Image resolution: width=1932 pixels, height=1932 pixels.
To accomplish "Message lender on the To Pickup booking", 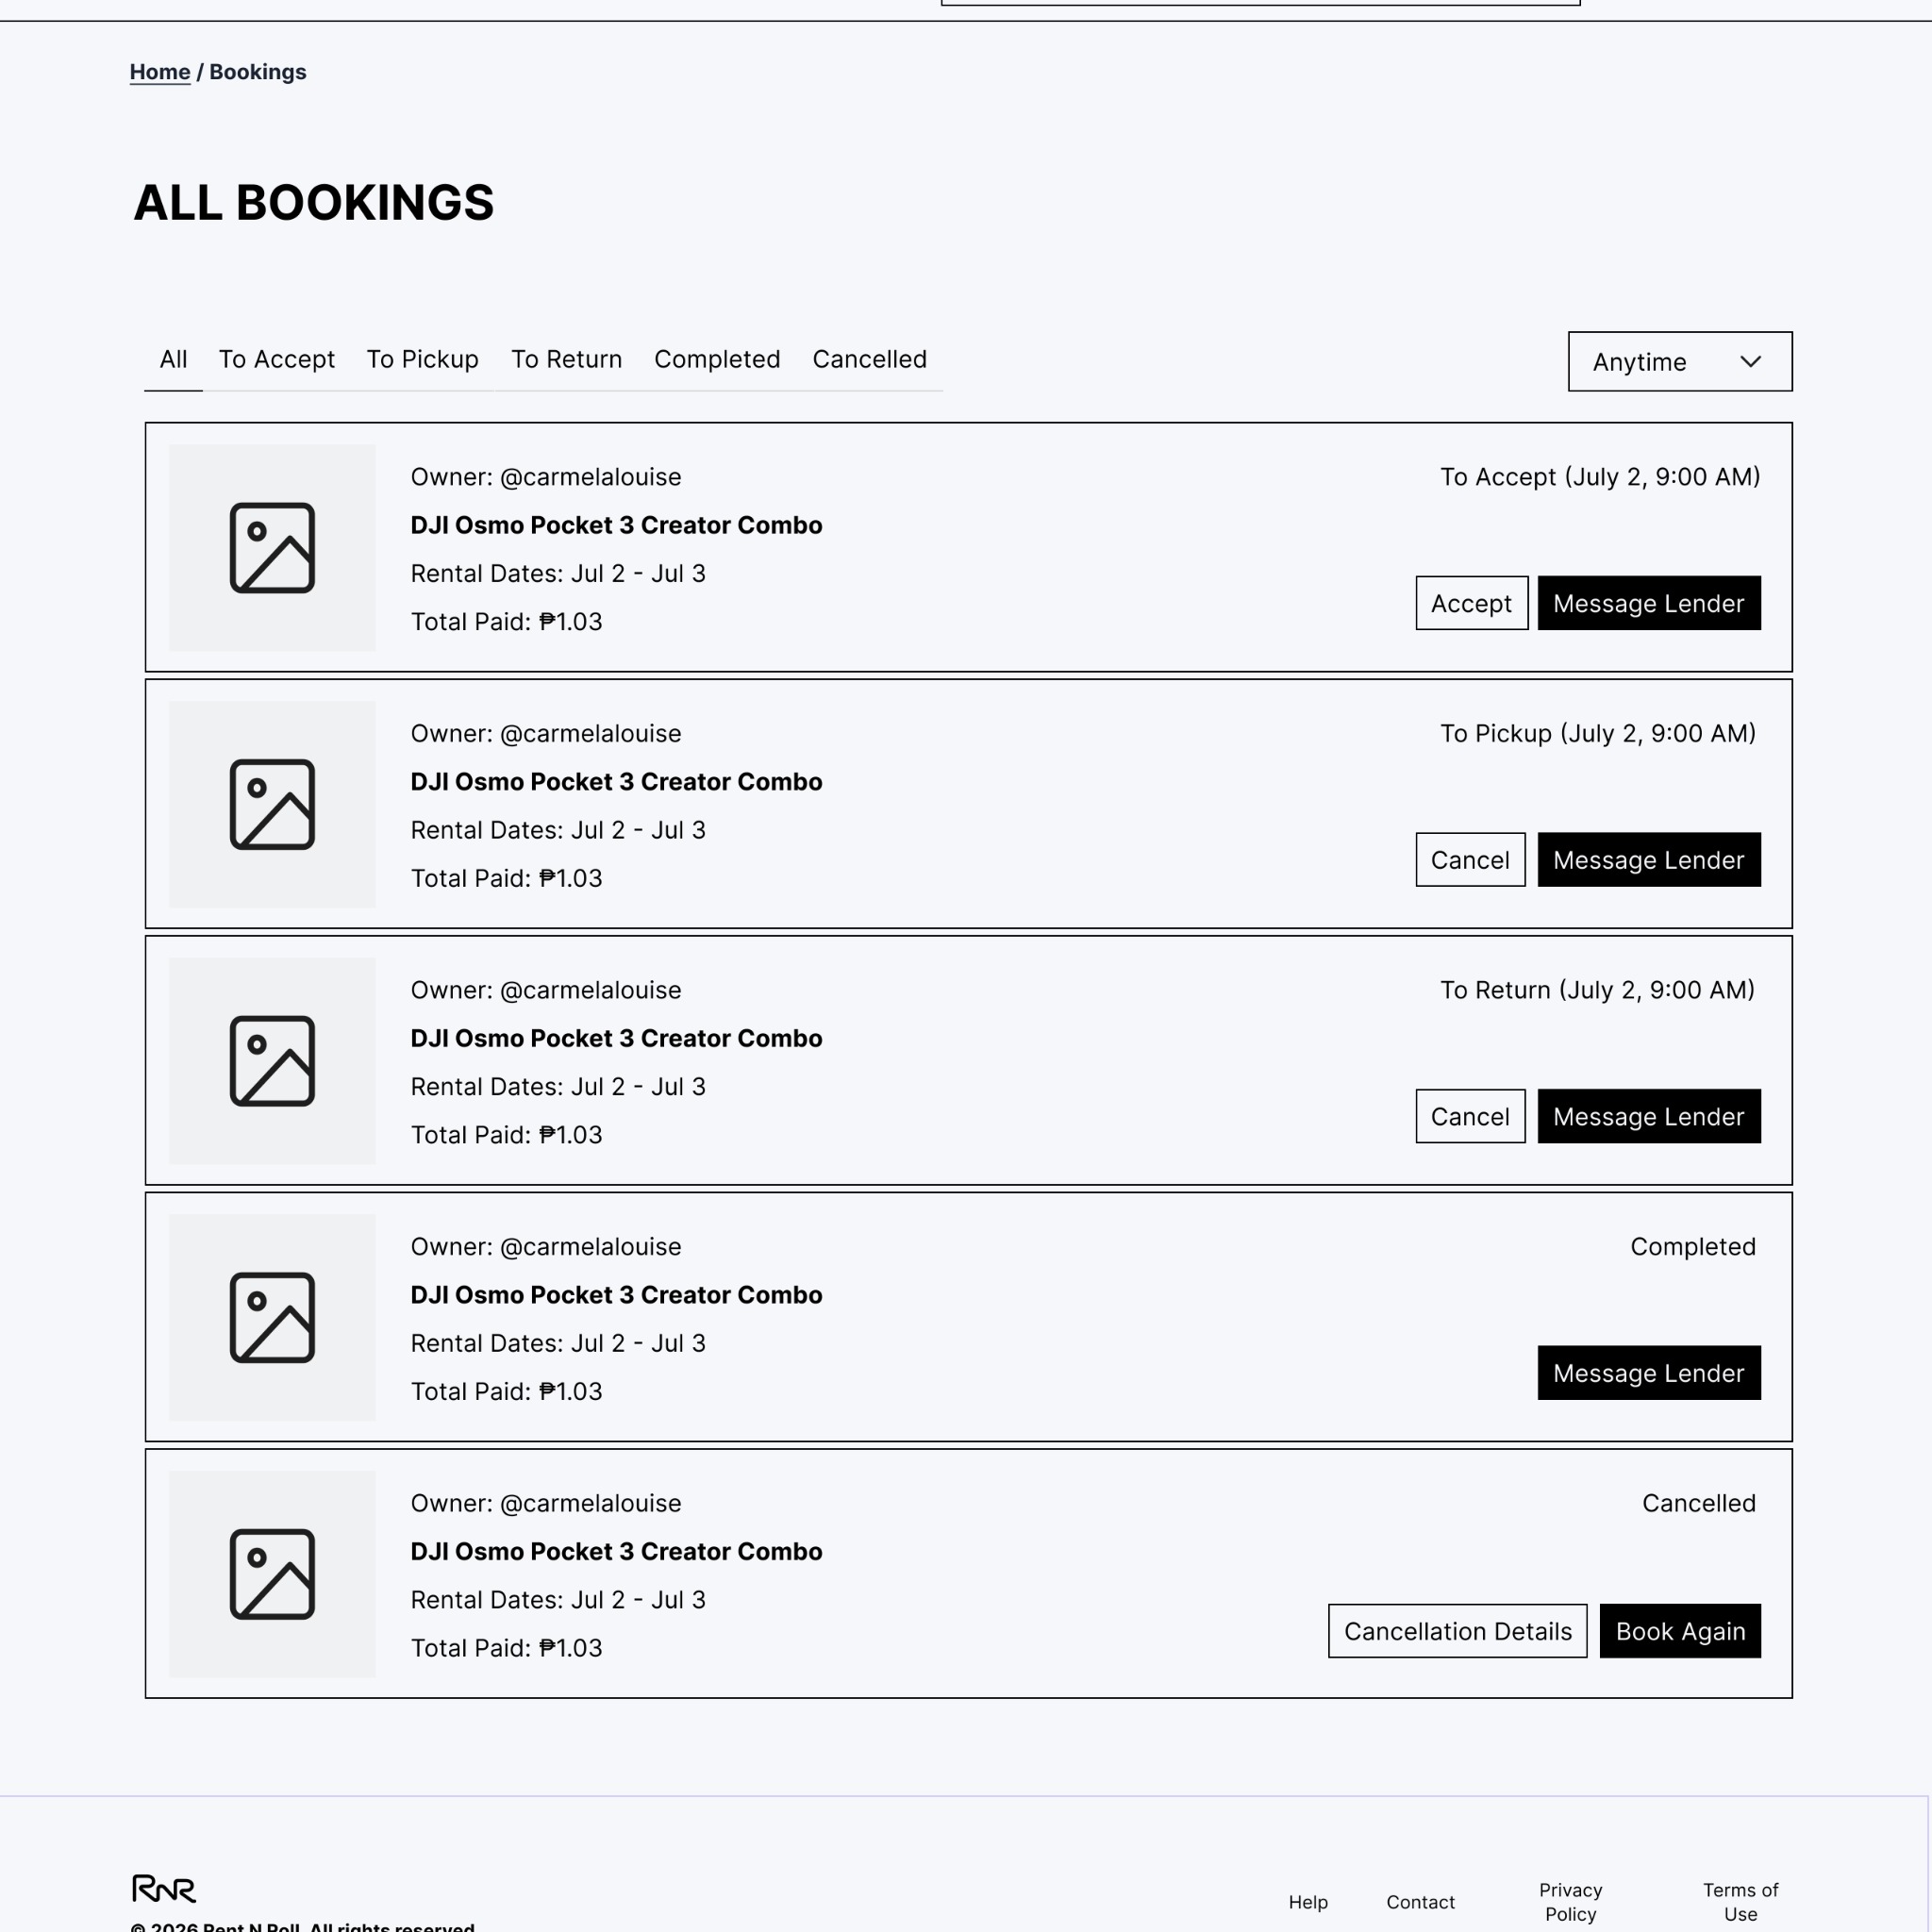I will tap(1649, 860).
